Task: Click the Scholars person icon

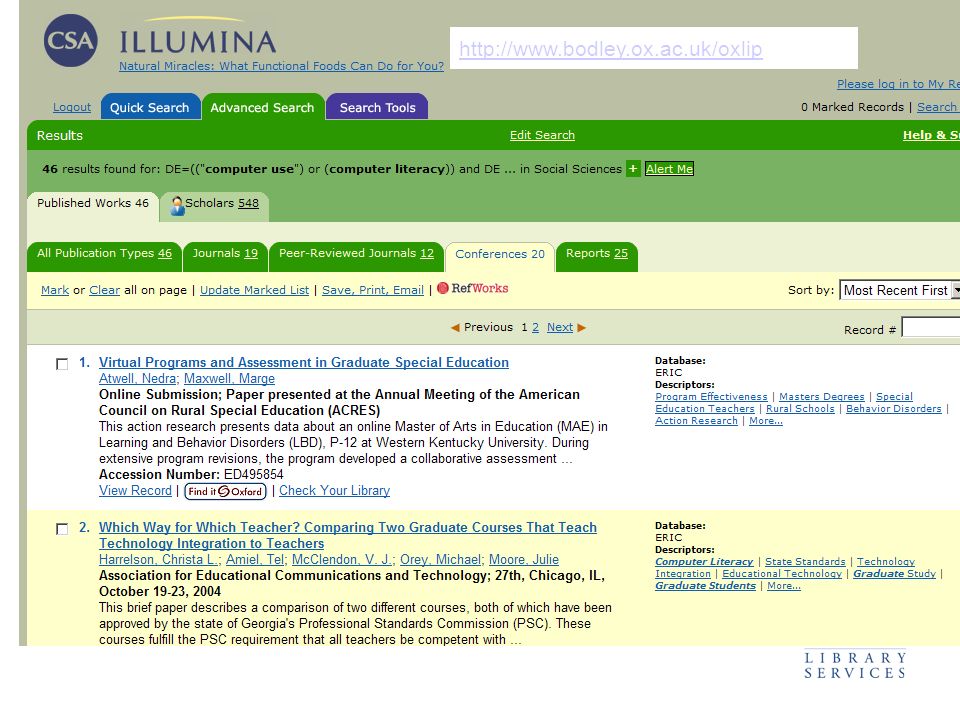Action: pos(177,205)
